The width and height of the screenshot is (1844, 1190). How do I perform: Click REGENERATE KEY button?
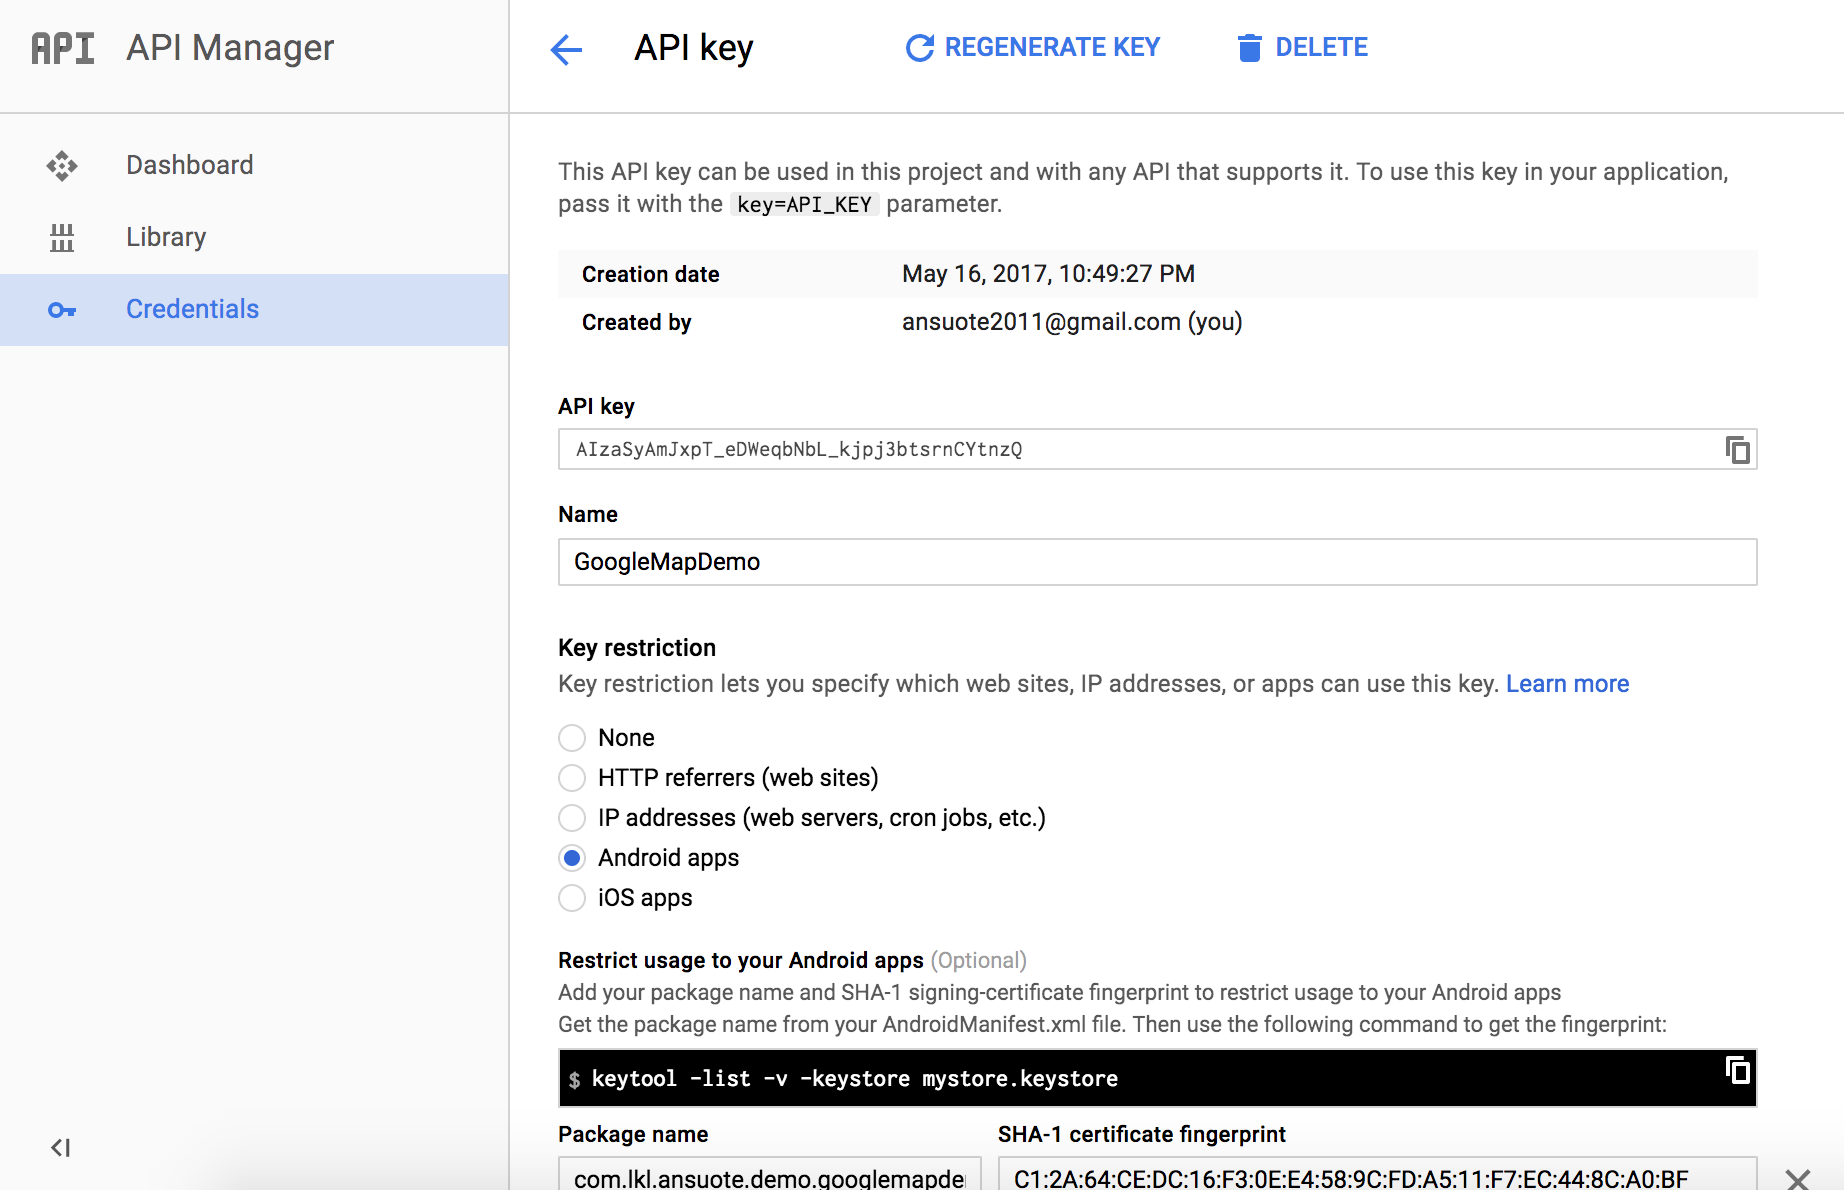(1033, 47)
